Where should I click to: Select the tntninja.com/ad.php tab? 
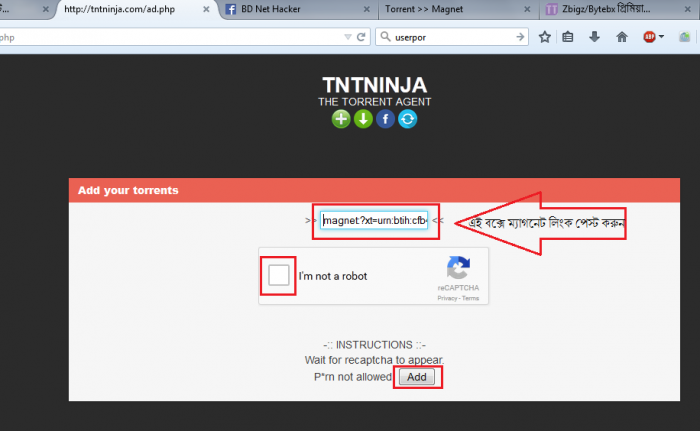136,9
